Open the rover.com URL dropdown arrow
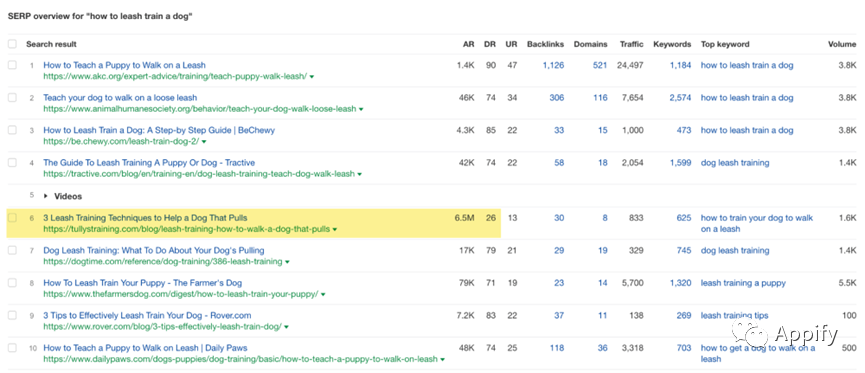The image size is (865, 373). point(287,327)
